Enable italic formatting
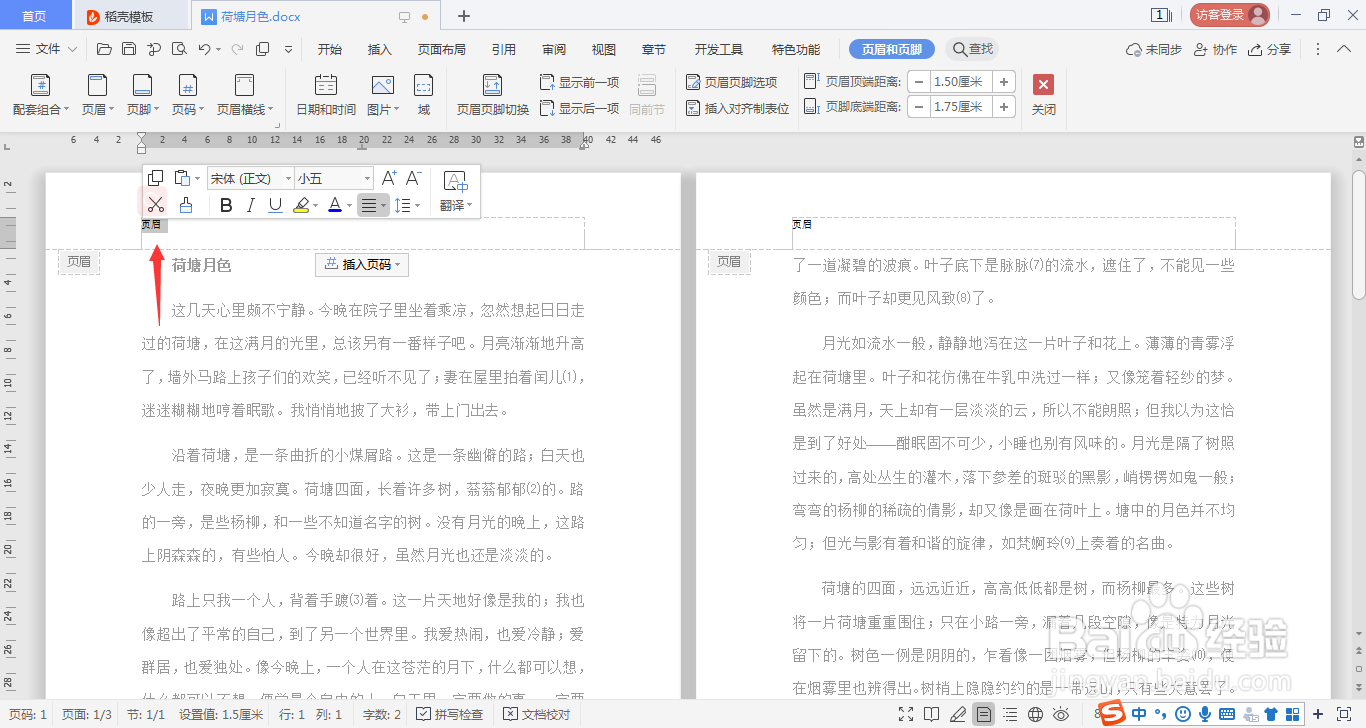The image size is (1366, 728). click(249, 204)
